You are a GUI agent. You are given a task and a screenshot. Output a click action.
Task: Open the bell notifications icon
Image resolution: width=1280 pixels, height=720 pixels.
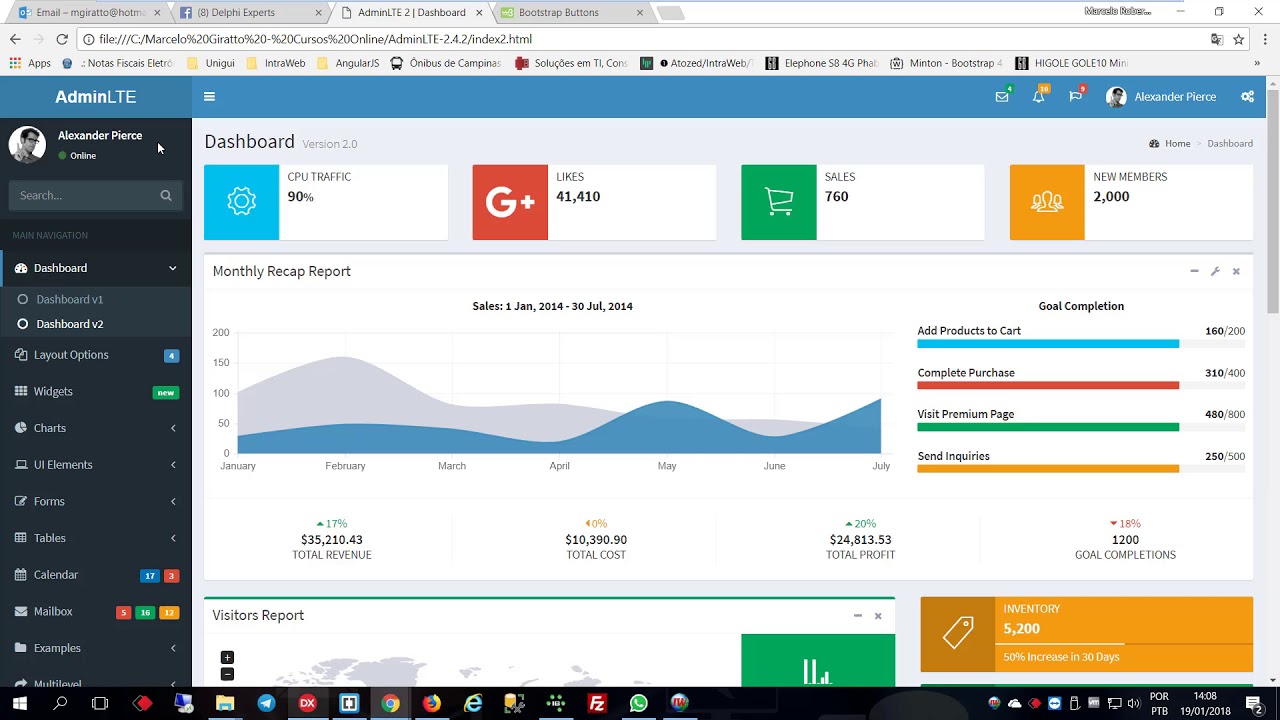(x=1039, y=97)
